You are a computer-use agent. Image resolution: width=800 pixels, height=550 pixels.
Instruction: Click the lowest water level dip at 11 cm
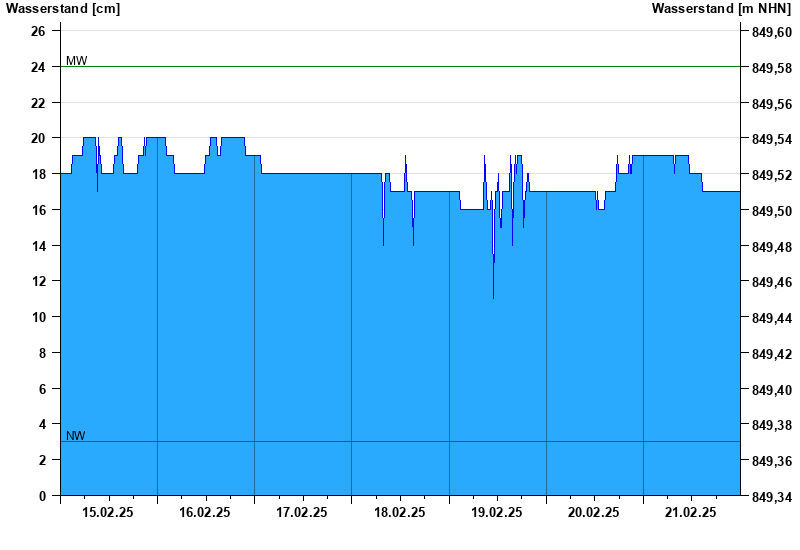click(x=493, y=297)
